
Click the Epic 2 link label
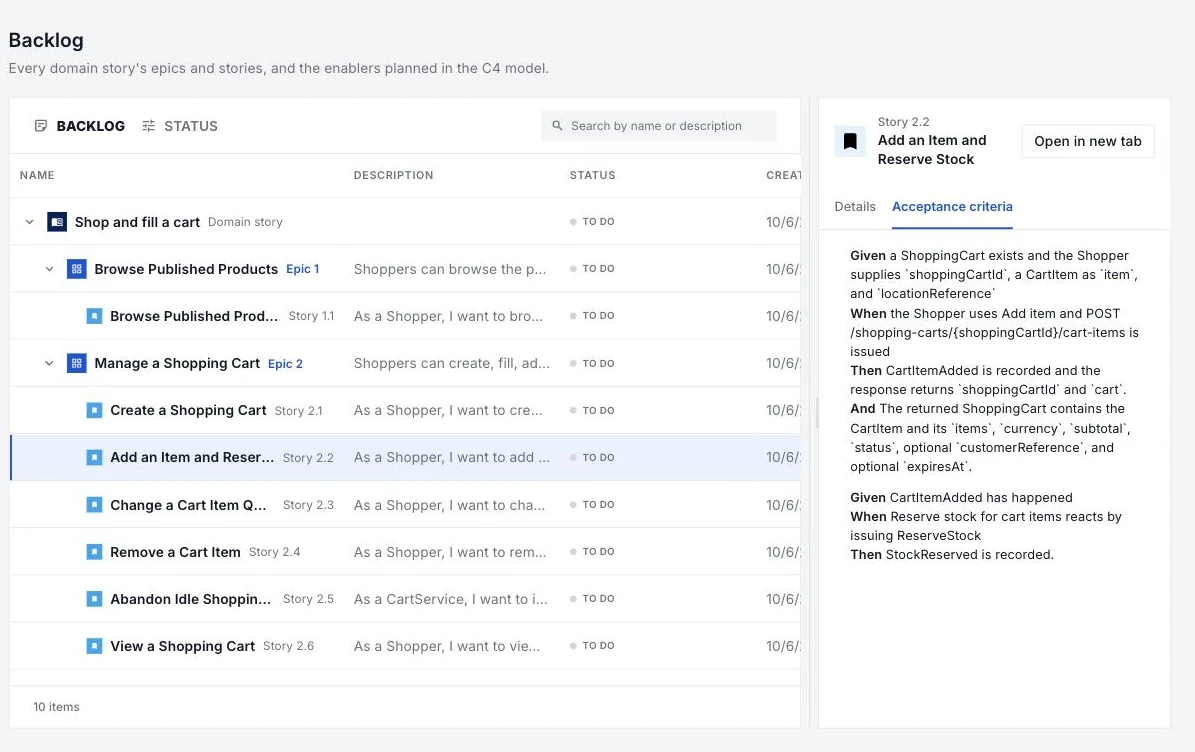coord(285,364)
